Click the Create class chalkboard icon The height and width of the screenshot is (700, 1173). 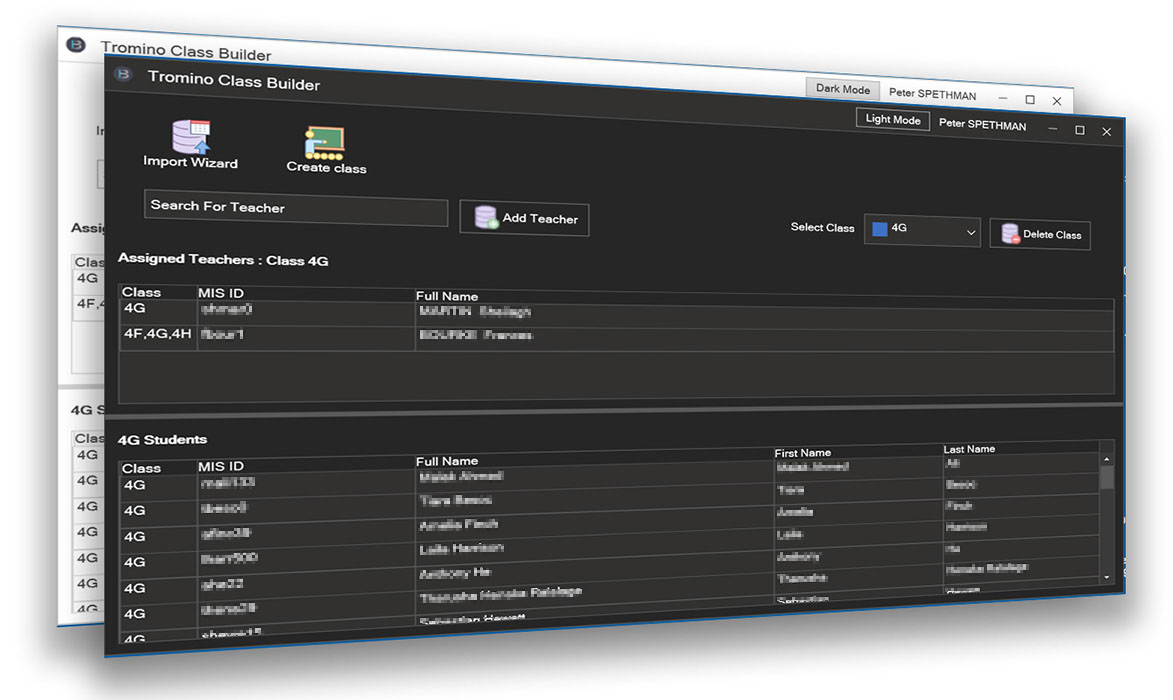[x=324, y=143]
